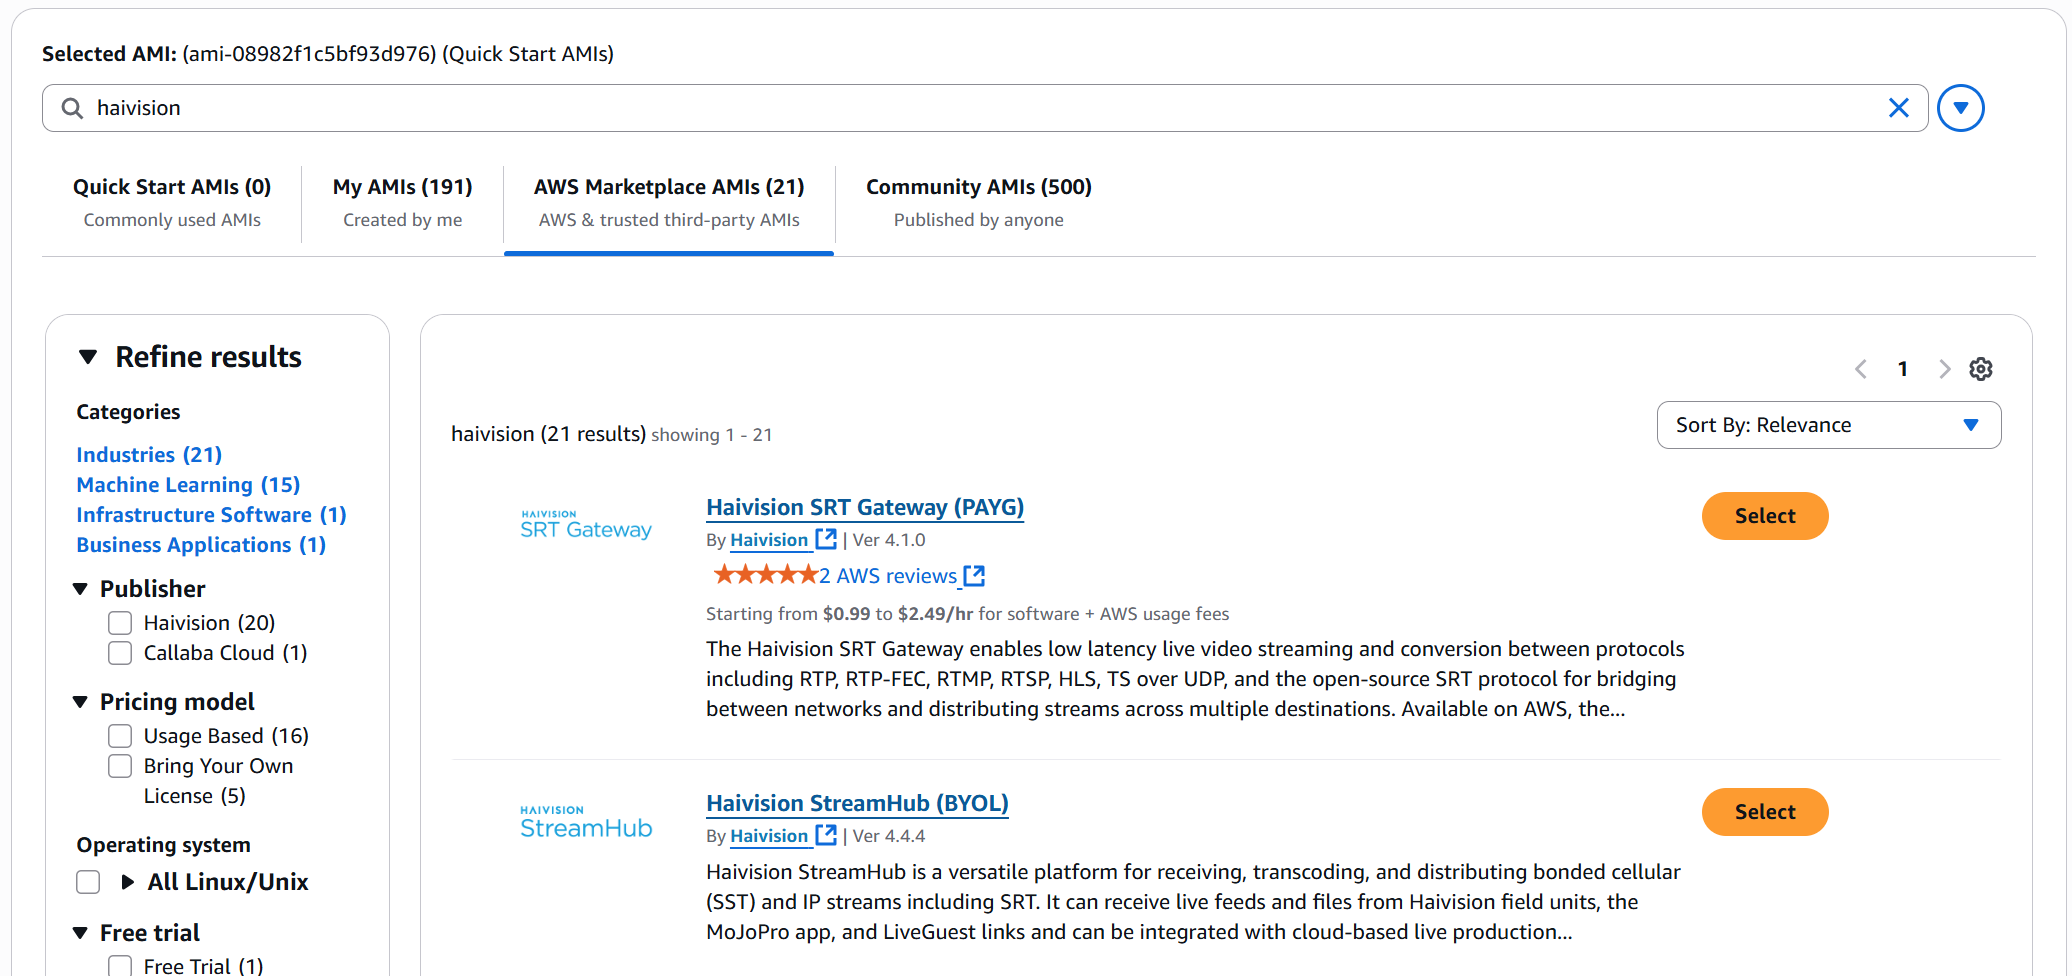
Task: Switch to the My AMIs tab
Action: pyautogui.click(x=402, y=202)
